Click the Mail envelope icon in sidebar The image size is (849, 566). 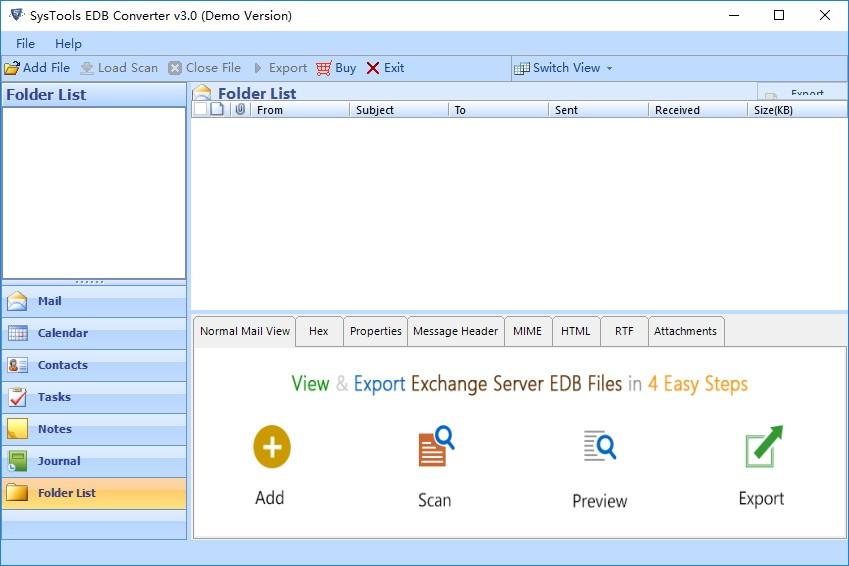coord(17,301)
